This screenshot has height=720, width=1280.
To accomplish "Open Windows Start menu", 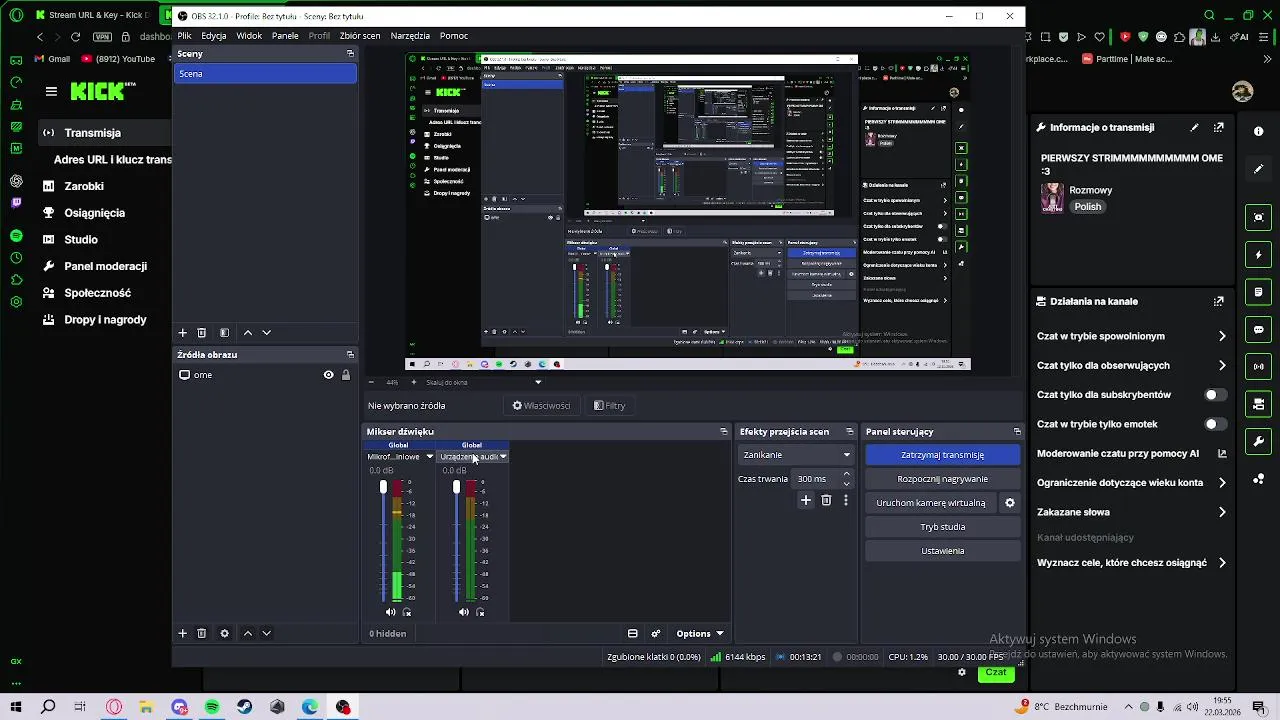I will coord(16,707).
